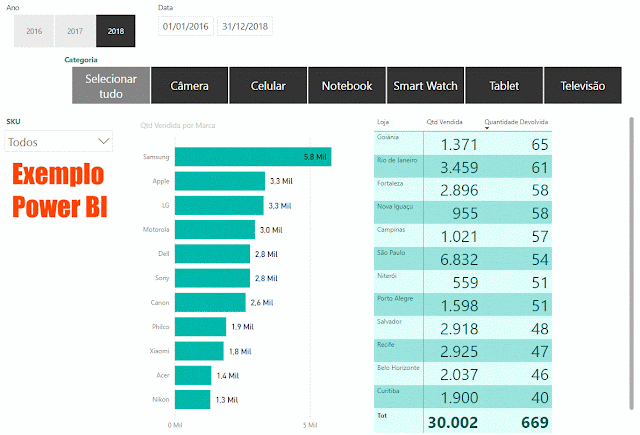This screenshot has width=640, height=435.
Task: Click the Selecionar tudo category button
Action: 111,86
